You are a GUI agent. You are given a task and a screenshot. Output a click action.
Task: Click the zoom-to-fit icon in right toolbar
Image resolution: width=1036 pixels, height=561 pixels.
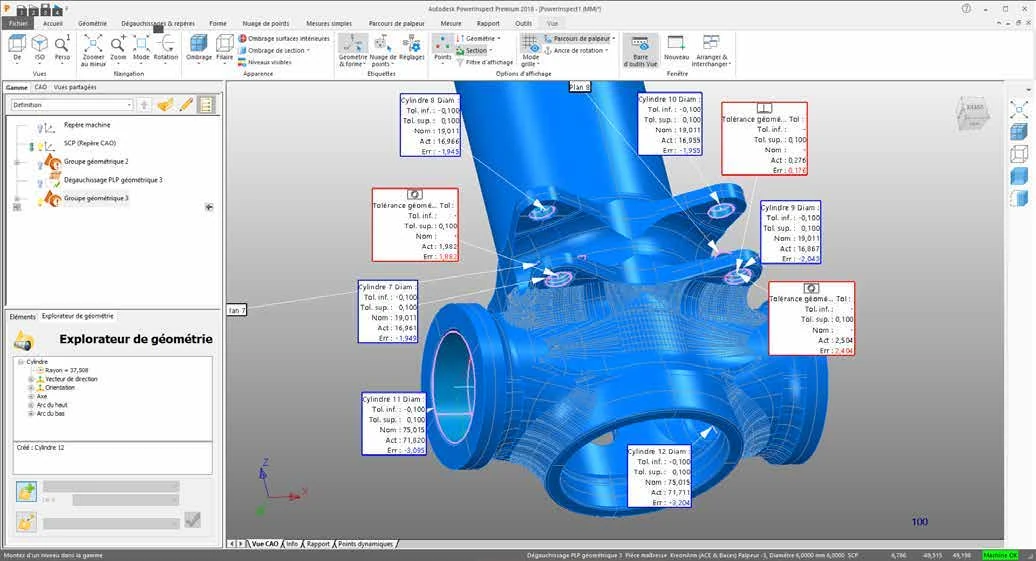point(1019,109)
